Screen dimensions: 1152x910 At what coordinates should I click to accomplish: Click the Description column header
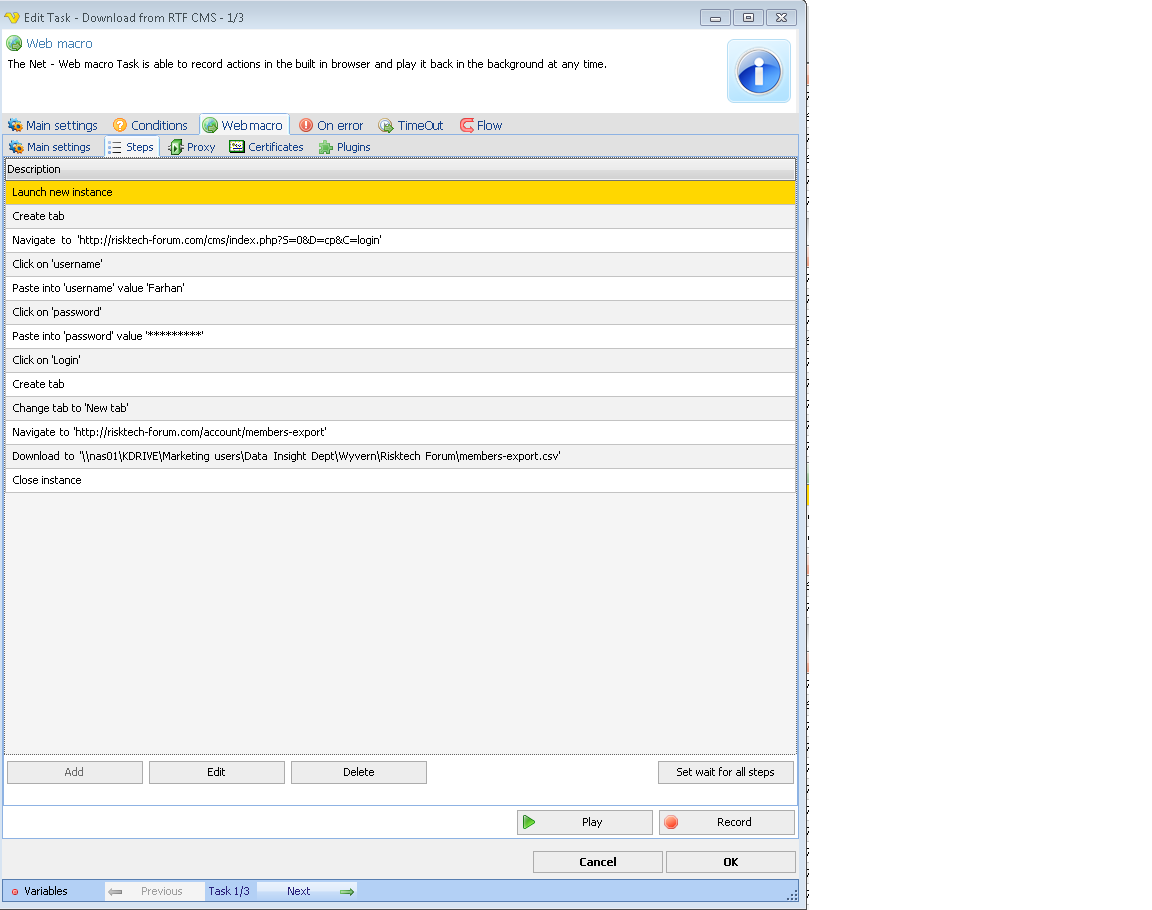400,169
